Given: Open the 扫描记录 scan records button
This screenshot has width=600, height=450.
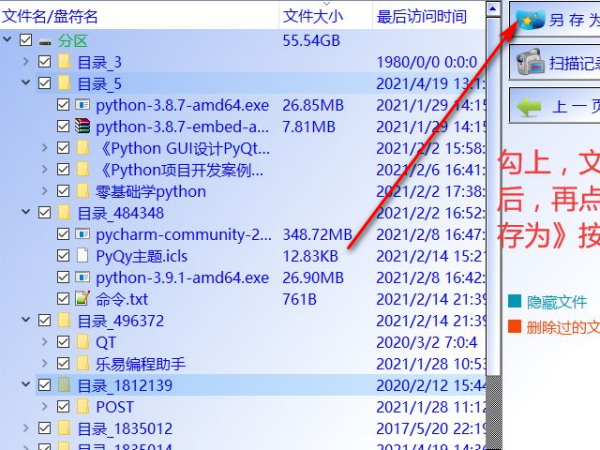Looking at the screenshot, I should tap(556, 62).
